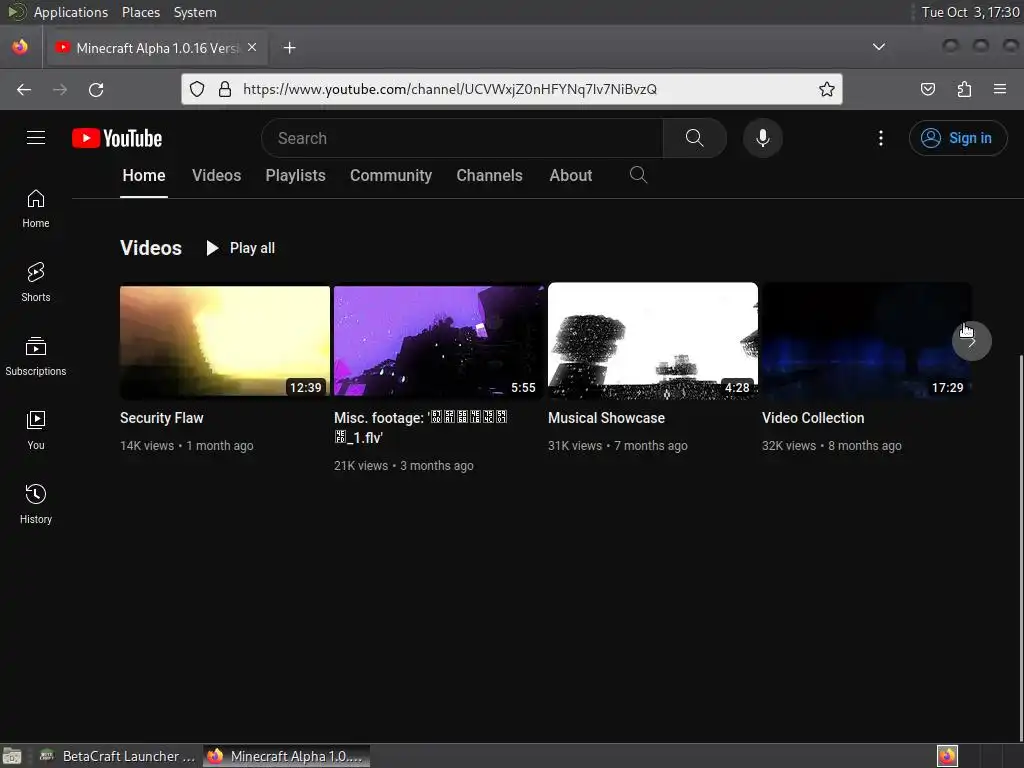Go back with browser back arrow
1024x768 pixels.
click(24, 89)
